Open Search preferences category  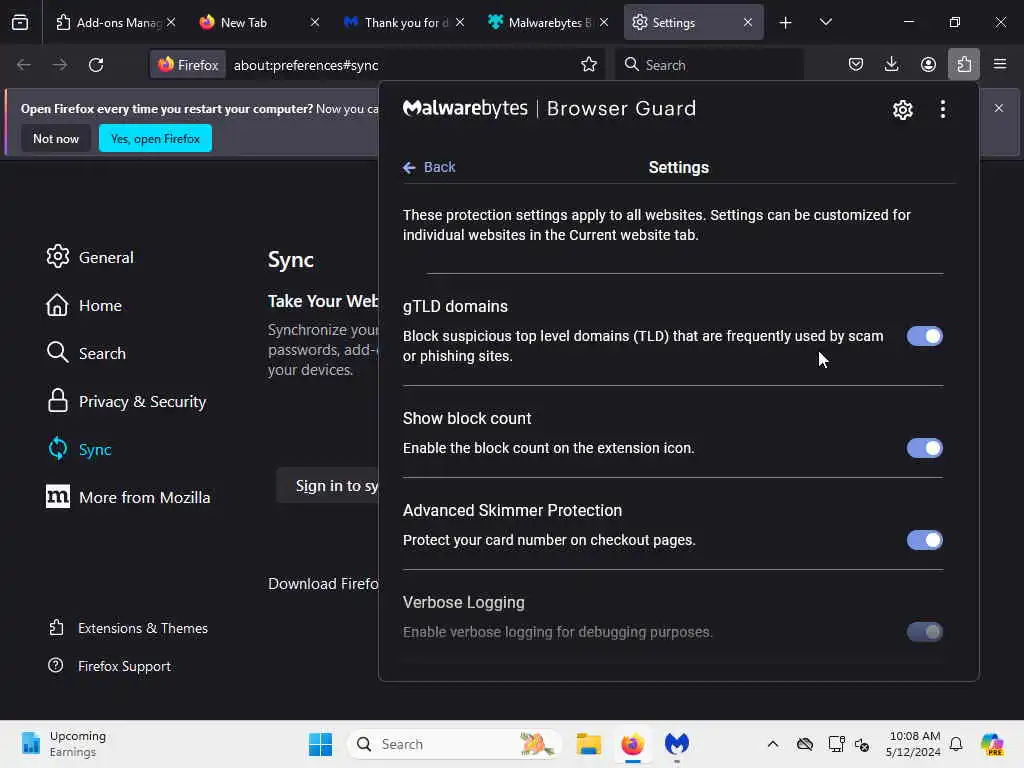pos(86,353)
